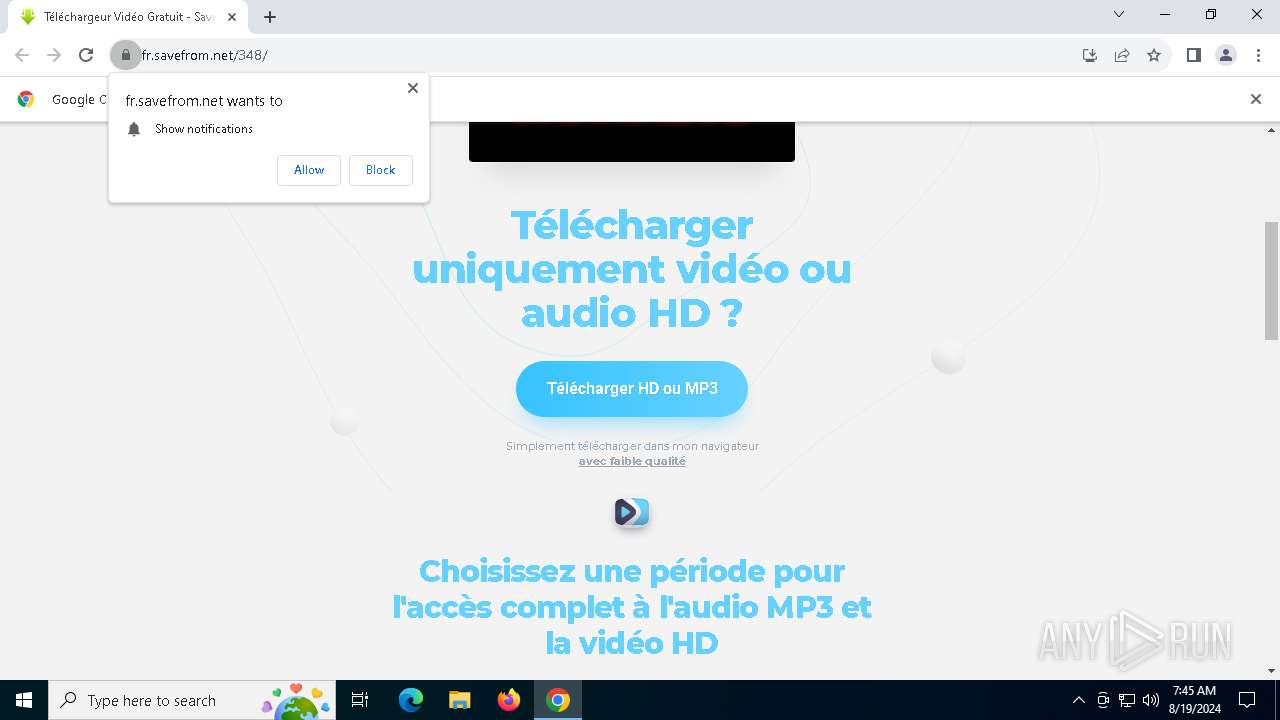Viewport: 1280px width, 720px height.
Task: Click the page vertical scrollbar thumb
Action: pyautogui.click(x=1272, y=281)
